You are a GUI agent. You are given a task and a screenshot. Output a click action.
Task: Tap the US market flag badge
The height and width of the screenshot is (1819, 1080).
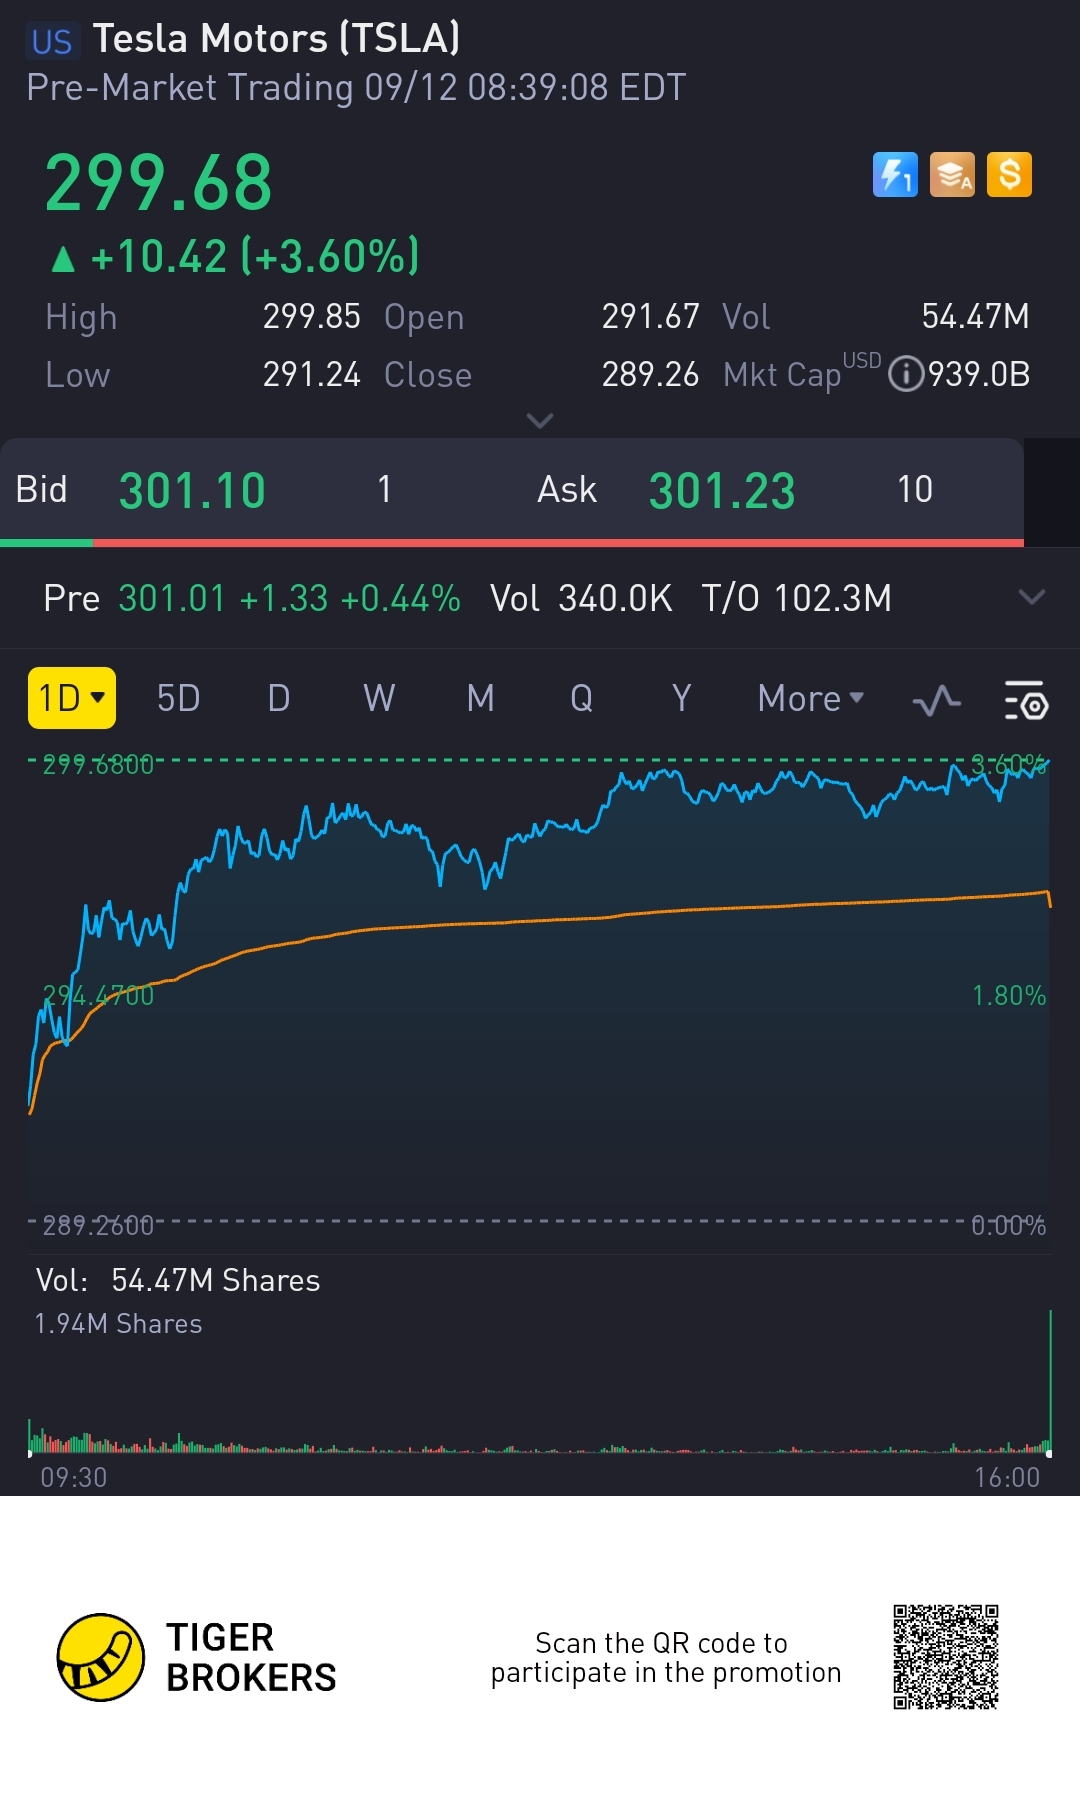coord(52,41)
